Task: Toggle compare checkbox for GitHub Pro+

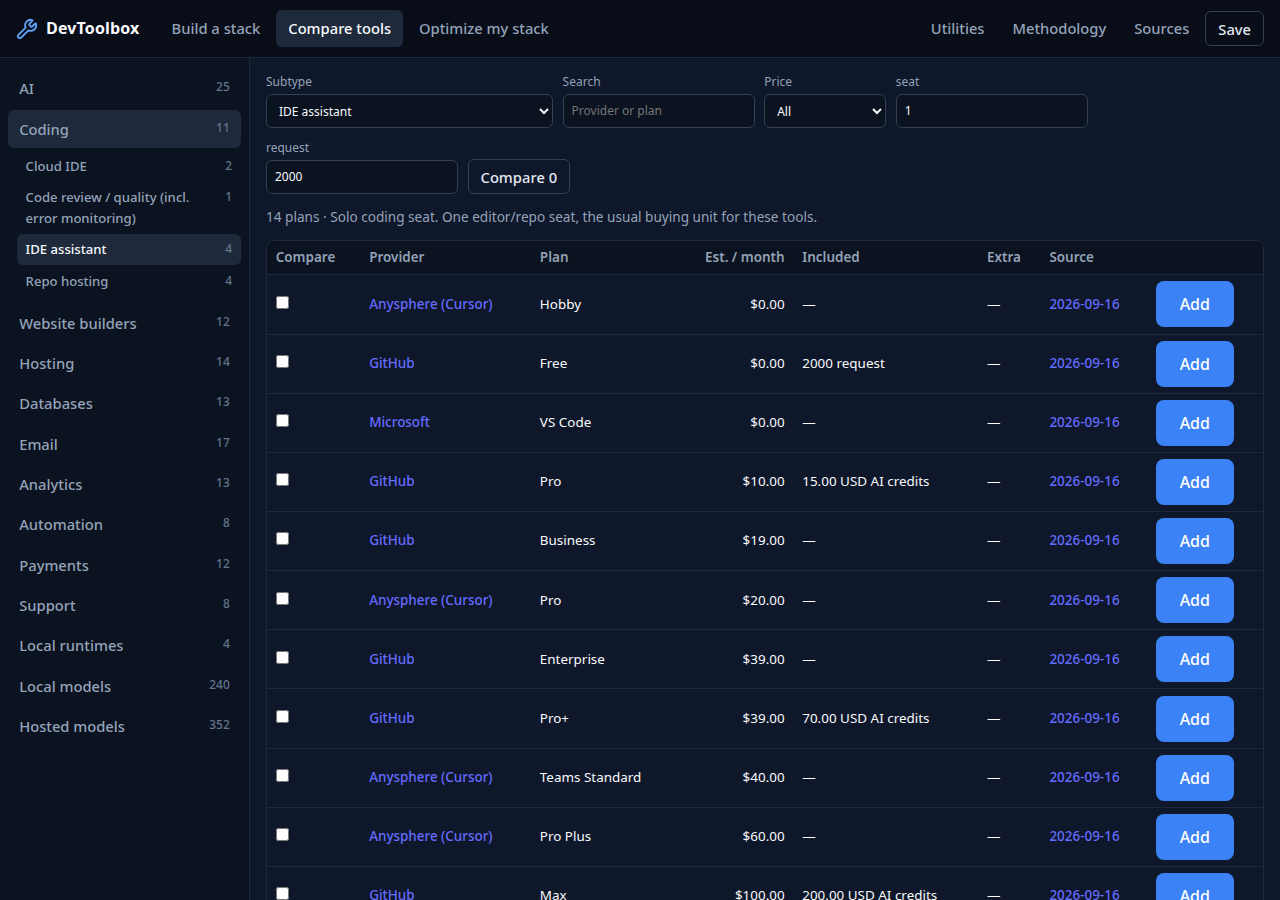Action: click(282, 716)
